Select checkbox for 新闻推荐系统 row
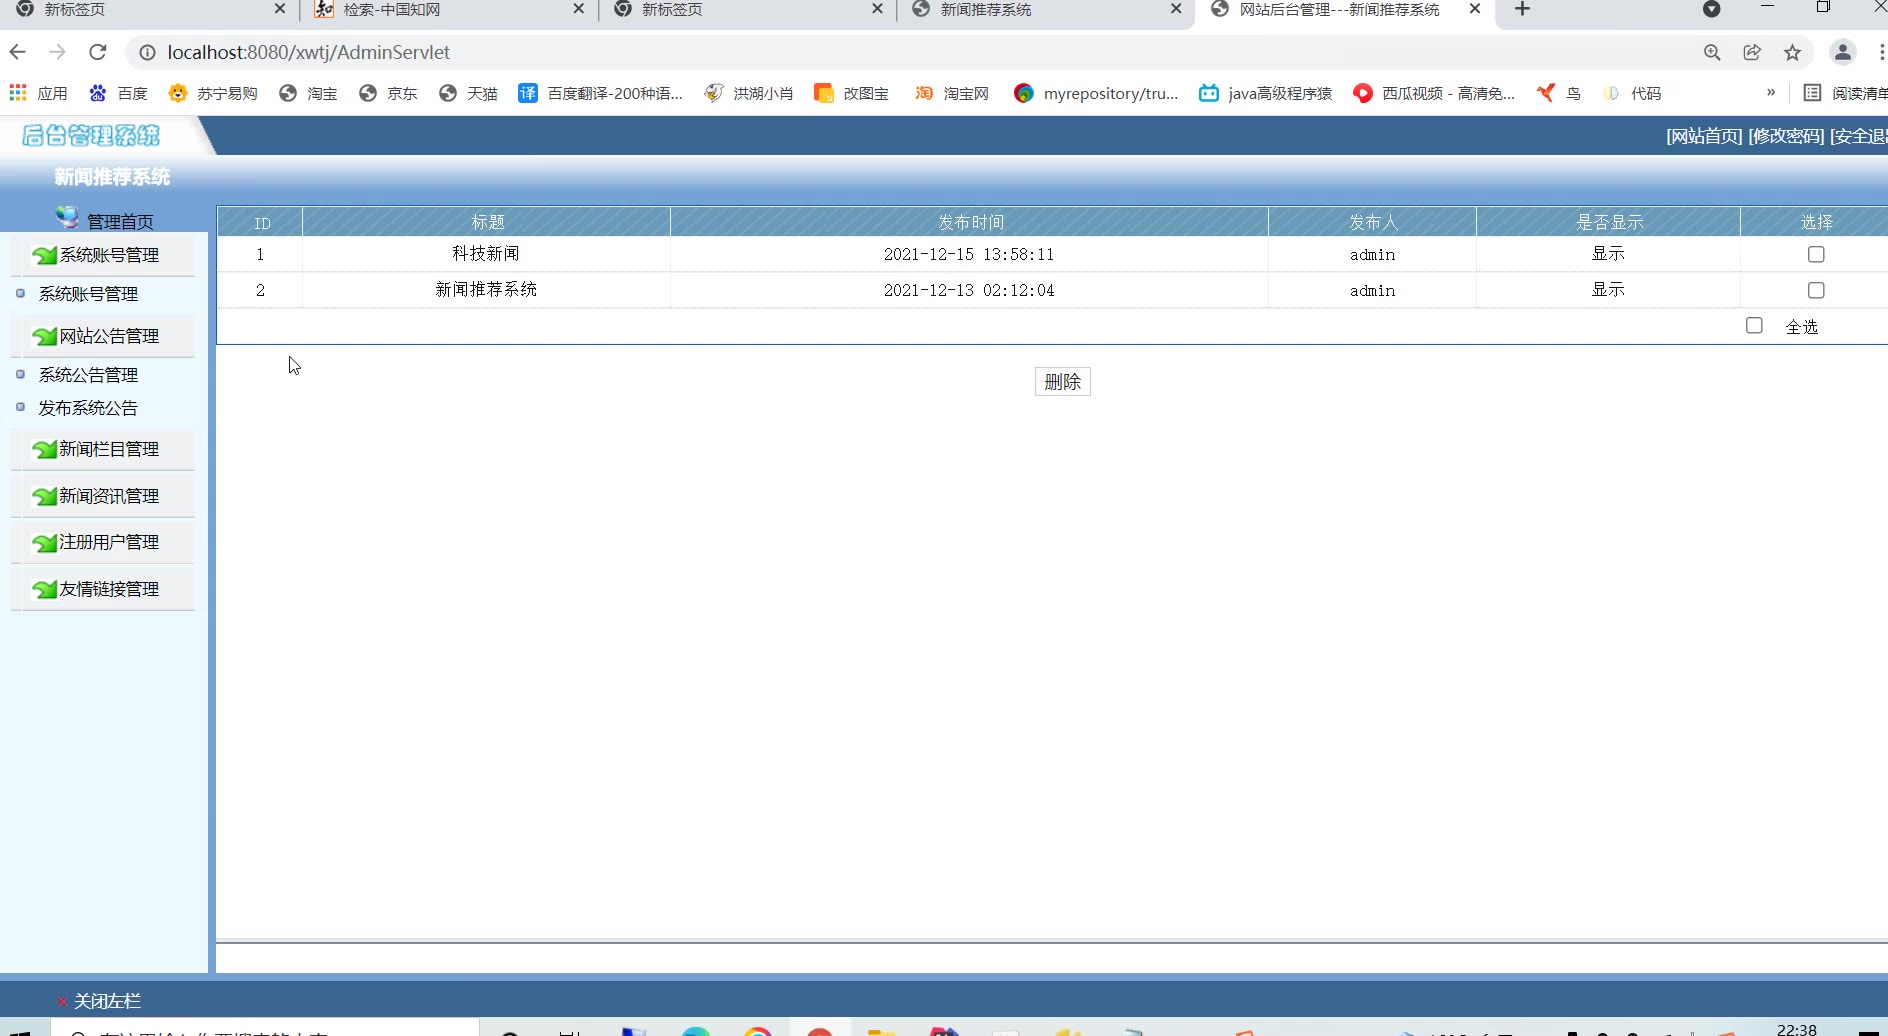Viewport: 1888px width, 1036px height. pyautogui.click(x=1816, y=290)
